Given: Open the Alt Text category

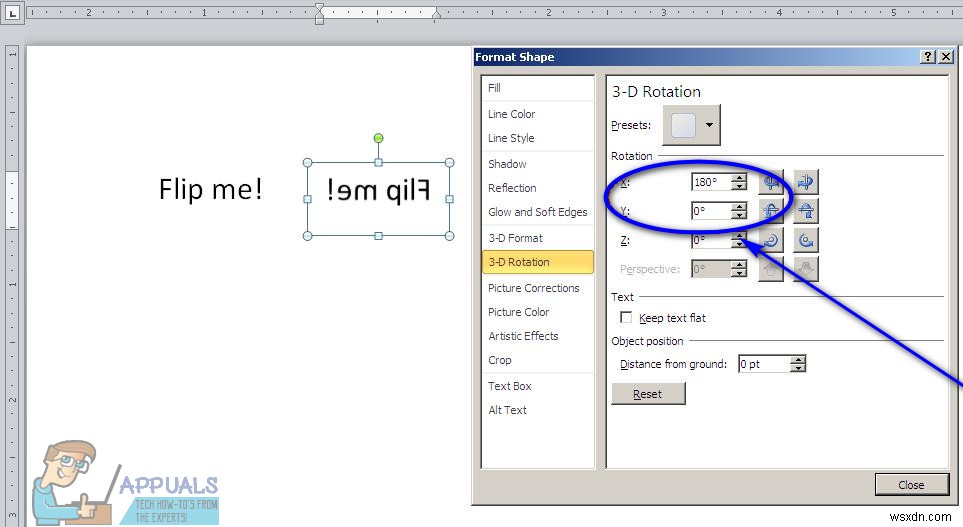Looking at the screenshot, I should point(538,410).
